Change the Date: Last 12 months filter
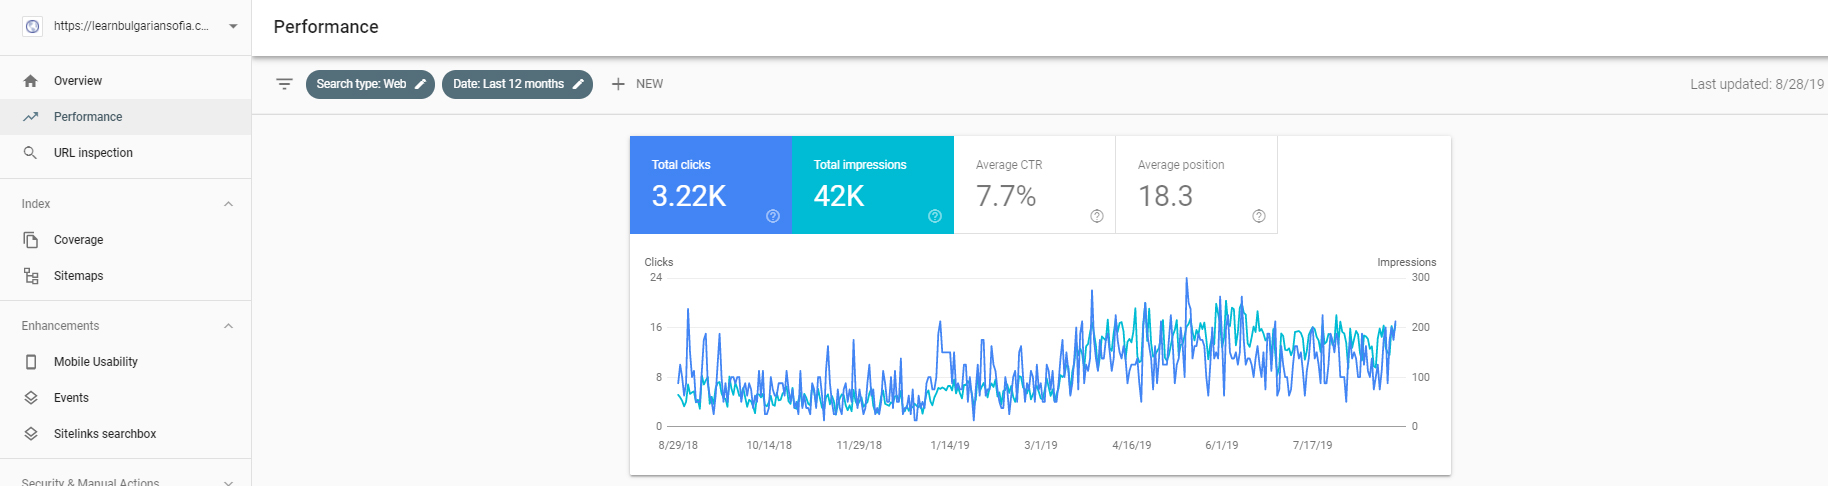1828x486 pixels. (x=516, y=84)
